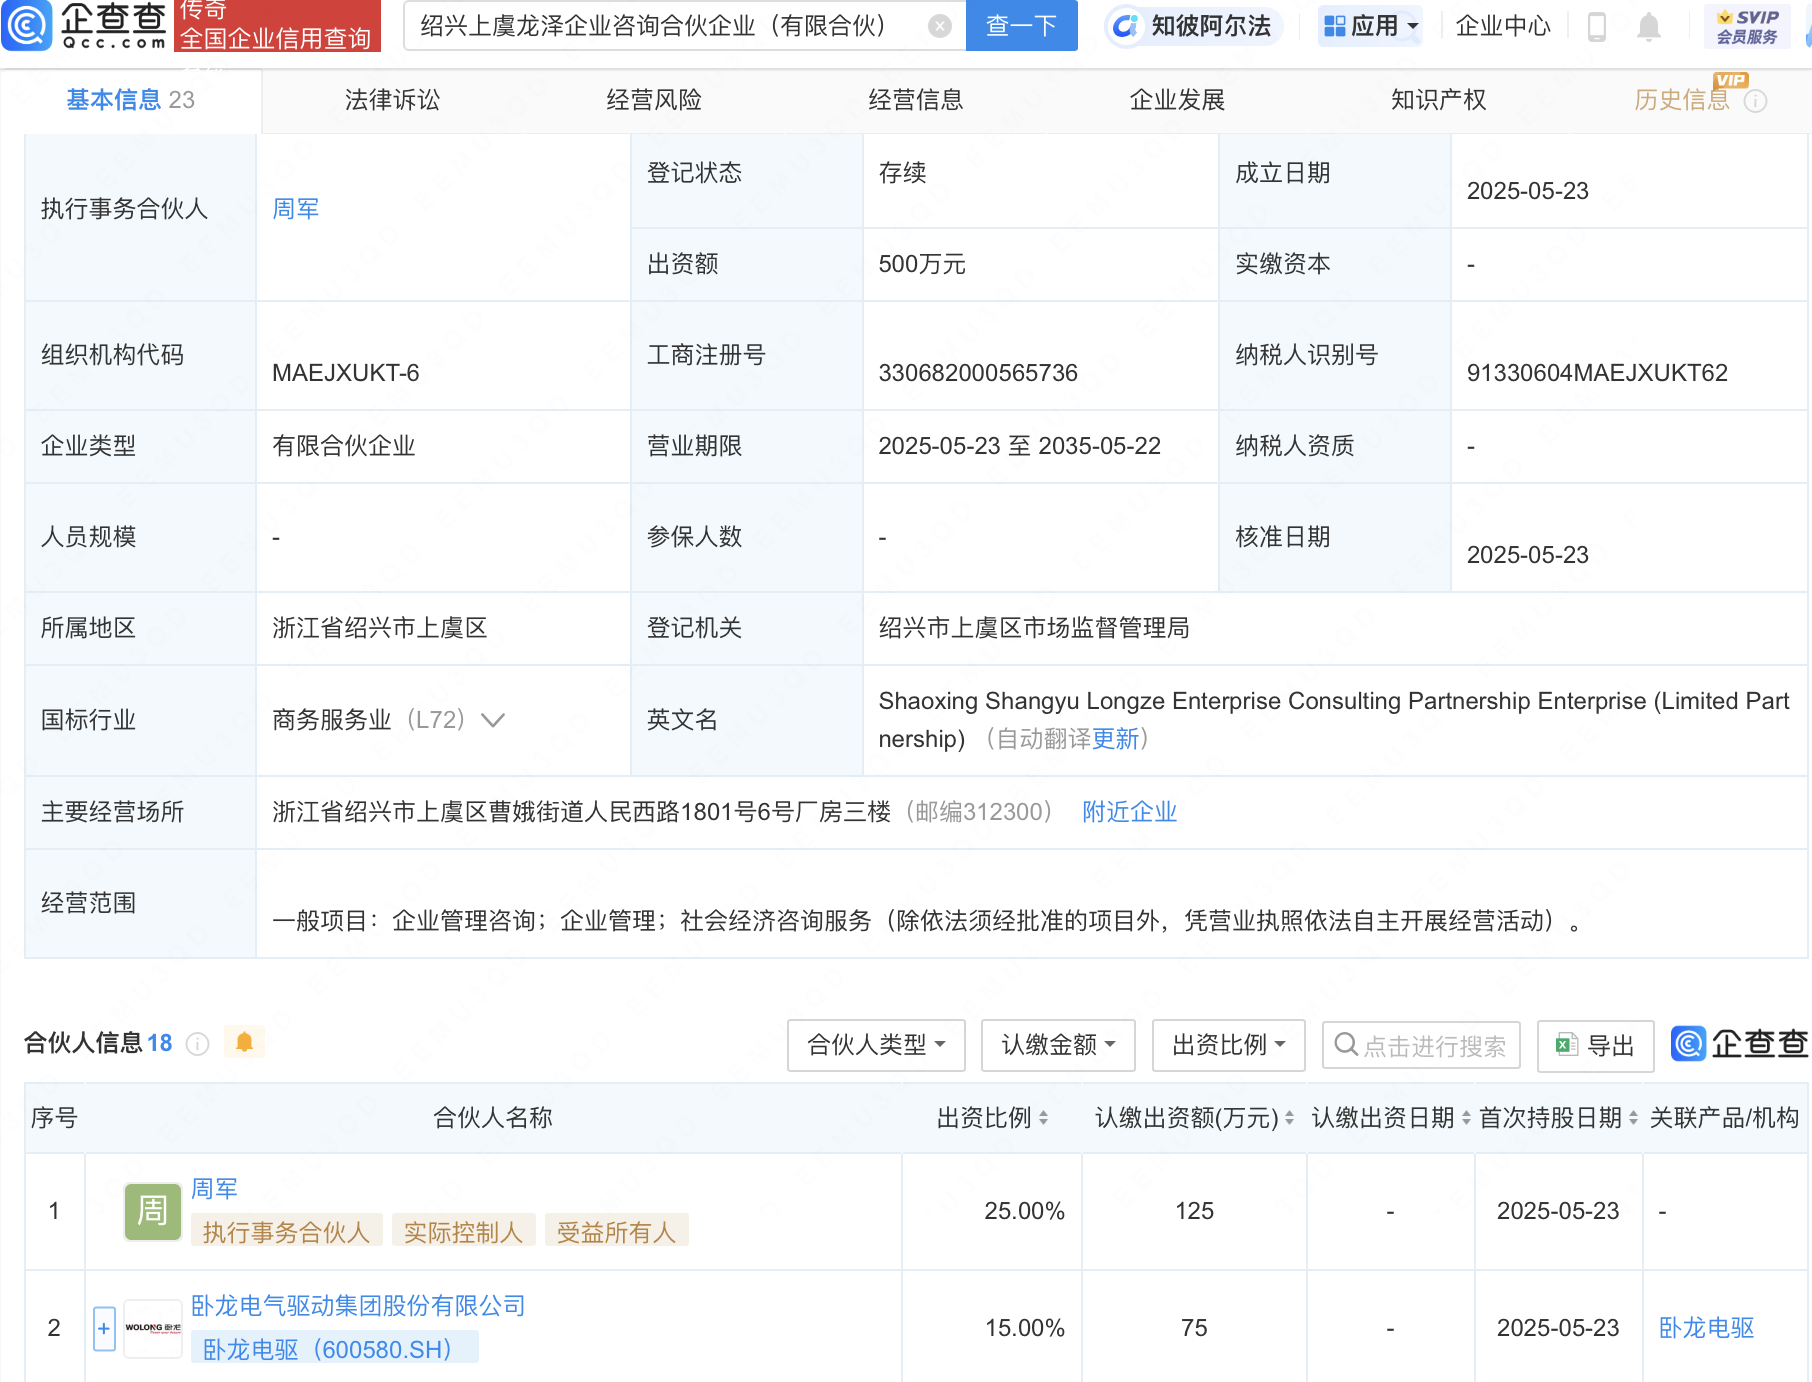
Task: Click the 查一下 search button
Action: click(1021, 26)
